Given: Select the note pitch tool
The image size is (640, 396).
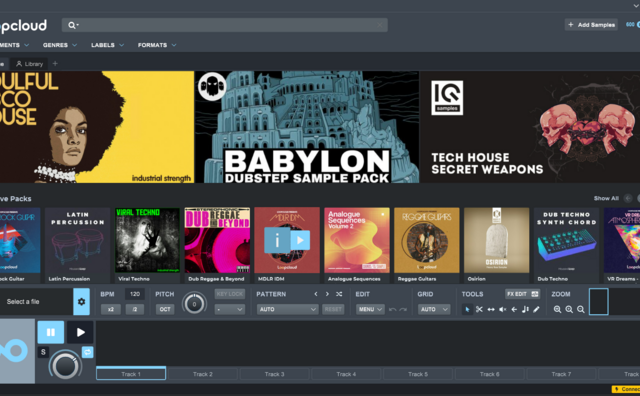Looking at the screenshot, I should tap(525, 309).
